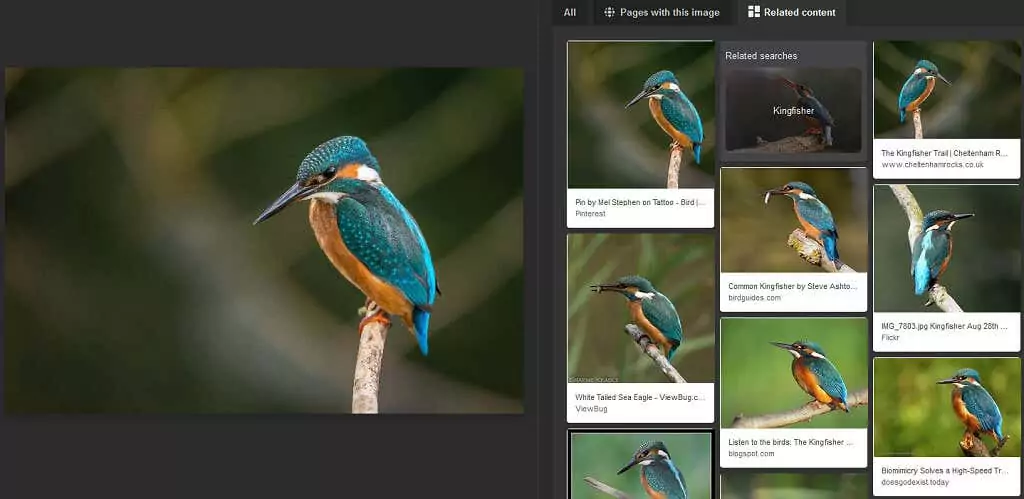Click the 'Pin by Mel Stephen on Tattoo' link
This screenshot has width=1024, height=499.
(x=639, y=202)
